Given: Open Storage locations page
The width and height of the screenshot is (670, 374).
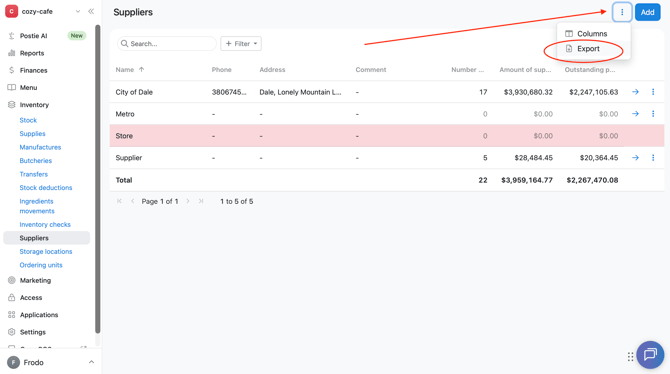Looking at the screenshot, I should (x=46, y=252).
